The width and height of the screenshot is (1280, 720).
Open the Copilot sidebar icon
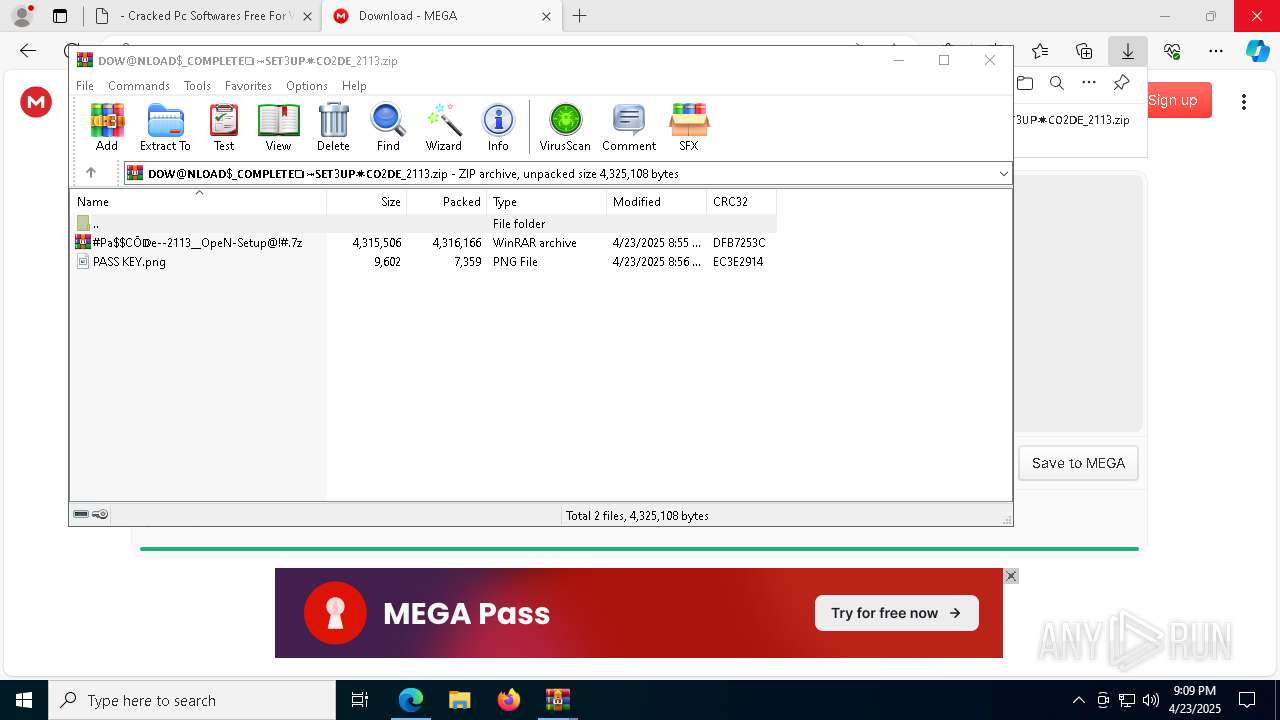pyautogui.click(x=1257, y=51)
